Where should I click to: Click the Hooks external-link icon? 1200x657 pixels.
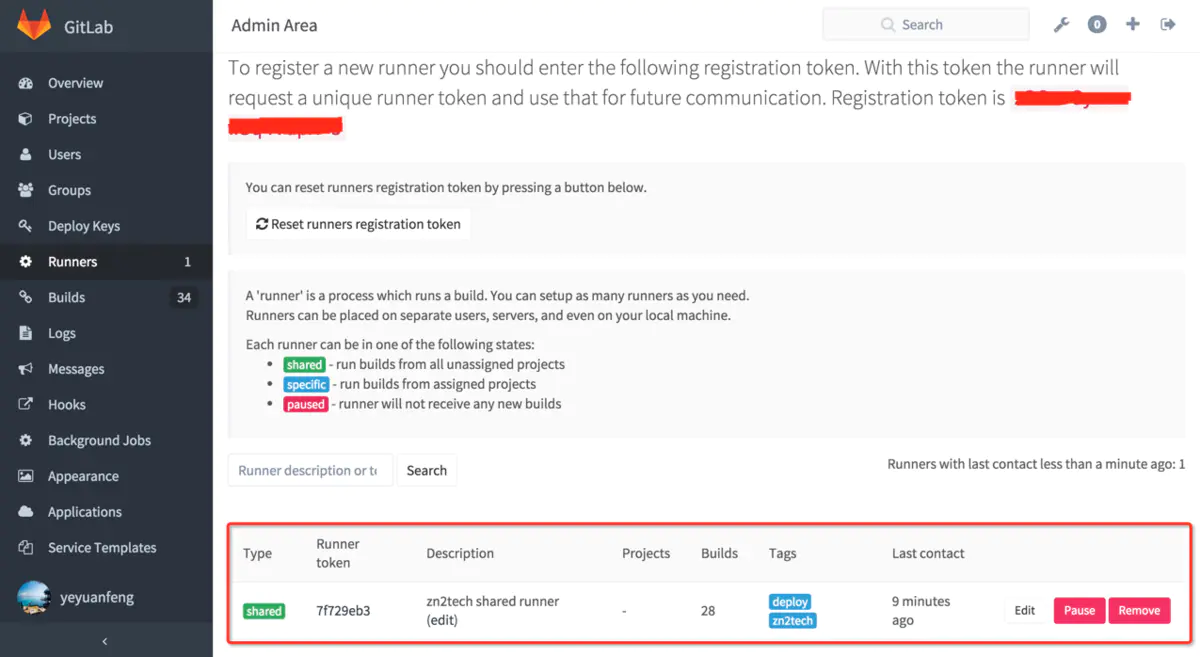(x=26, y=405)
